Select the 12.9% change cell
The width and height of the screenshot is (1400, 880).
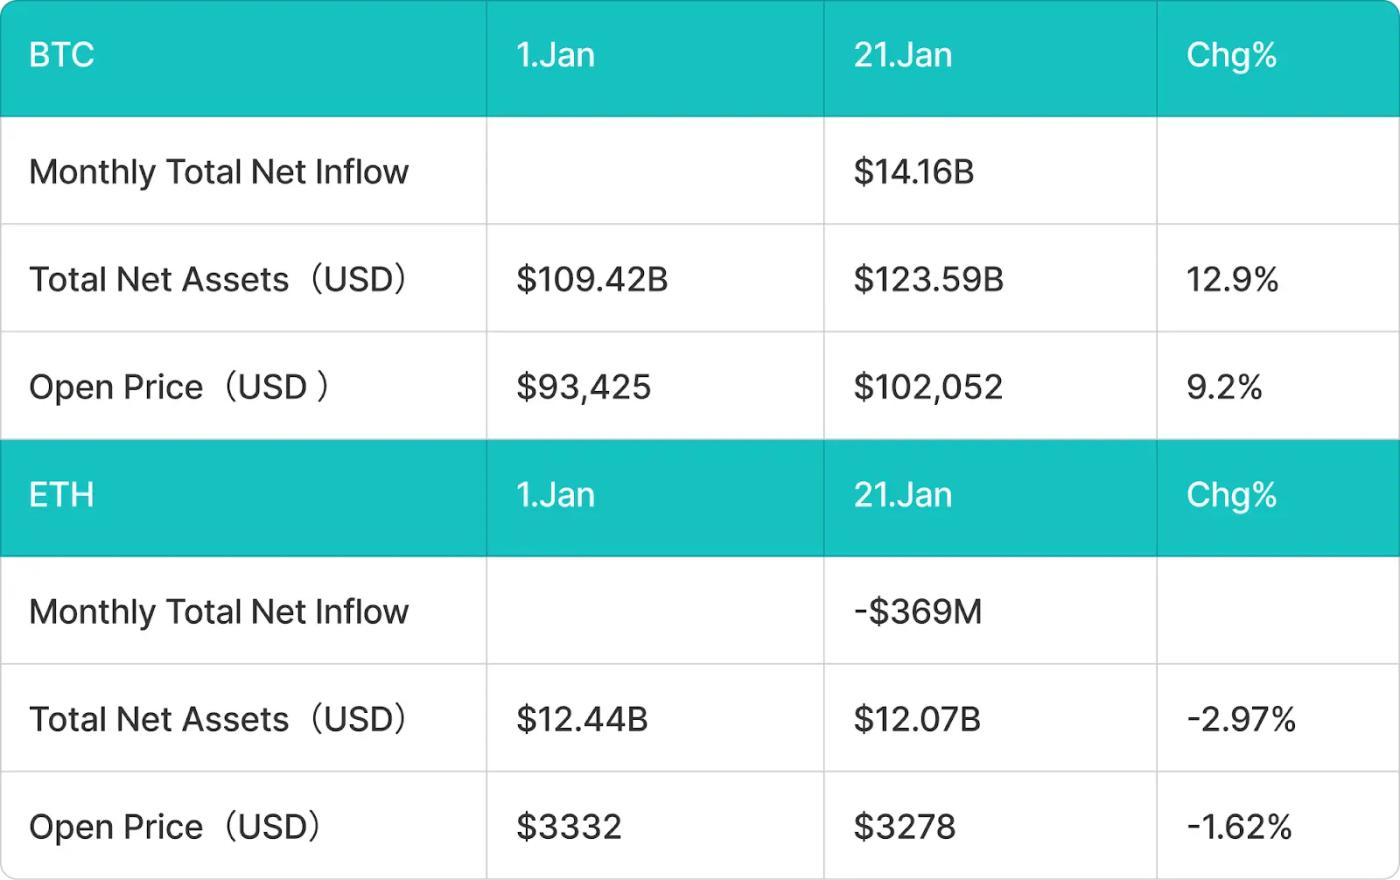1232,279
